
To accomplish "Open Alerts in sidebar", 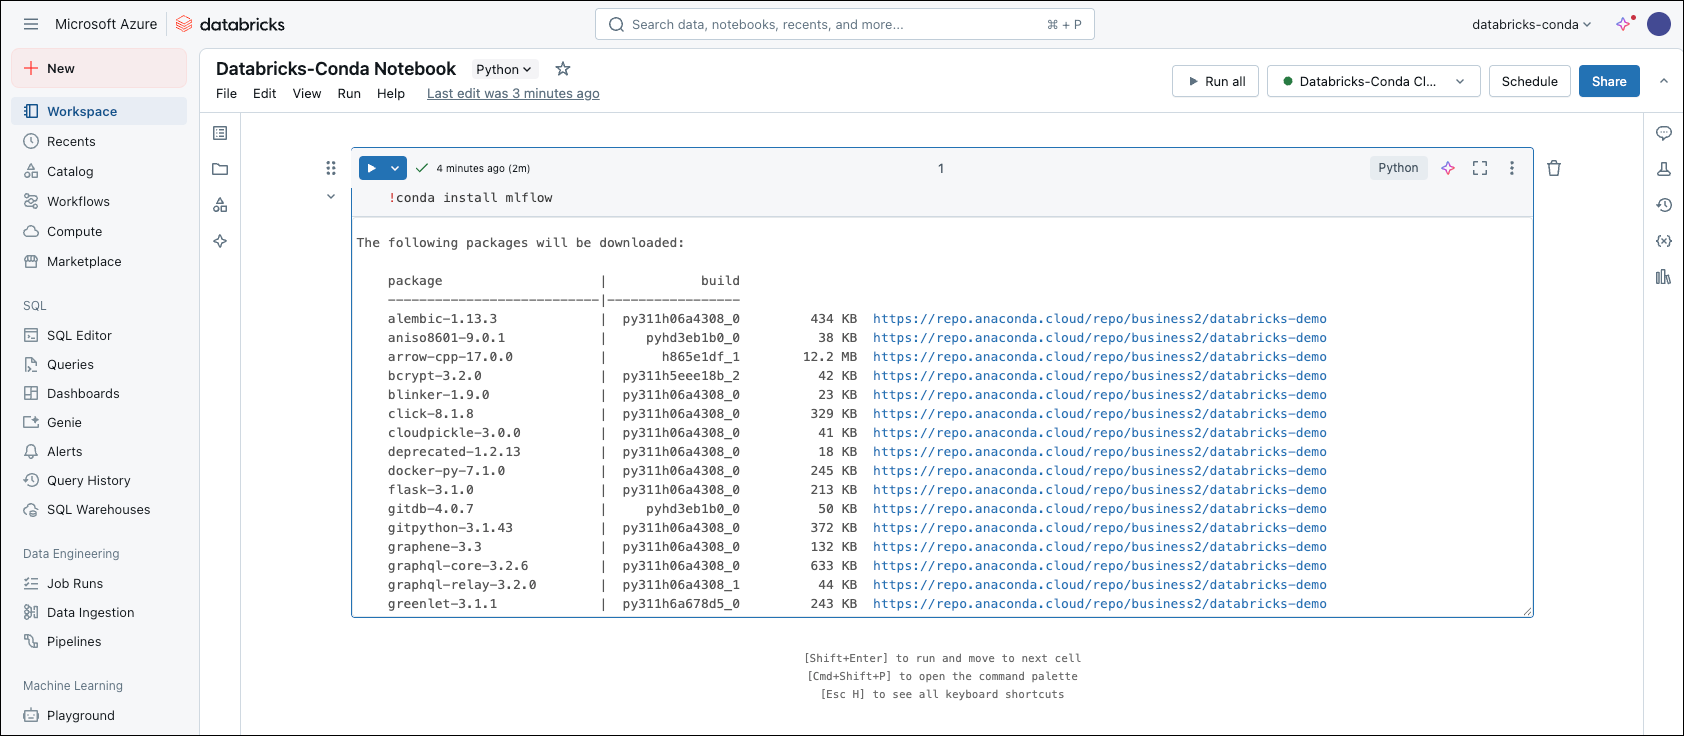I will [99, 451].
